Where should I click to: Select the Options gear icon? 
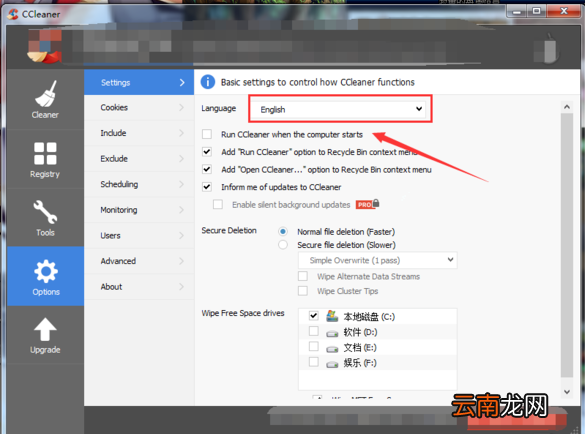[x=46, y=271]
